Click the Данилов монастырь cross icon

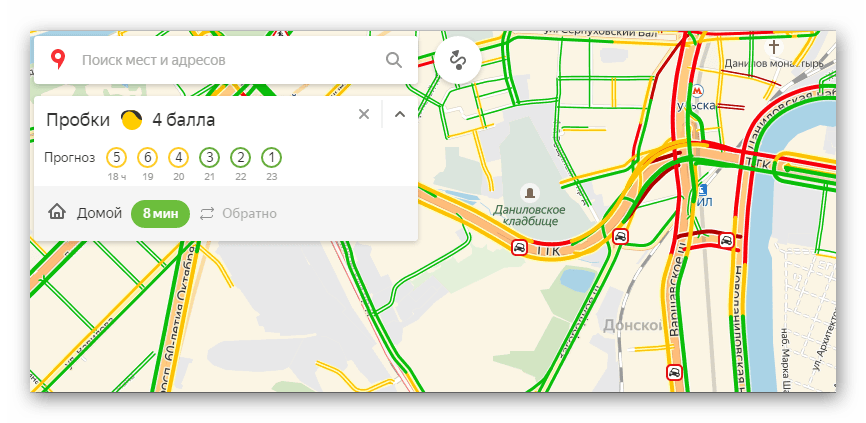click(774, 46)
